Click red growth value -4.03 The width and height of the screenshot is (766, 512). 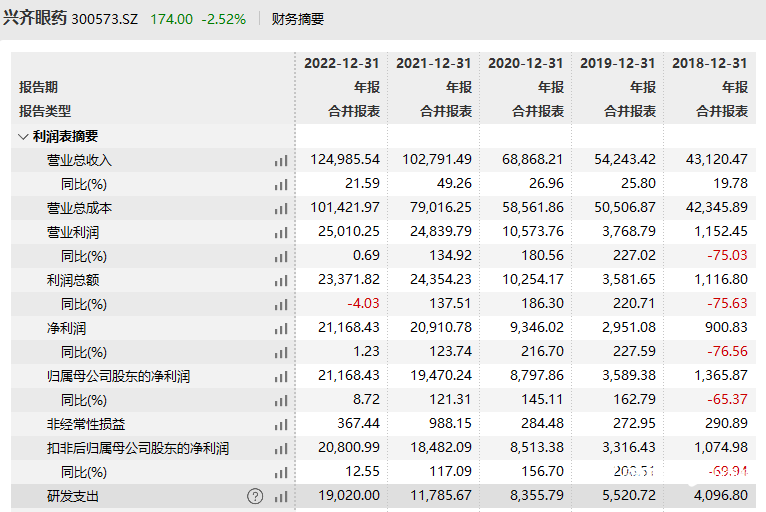(x=363, y=303)
